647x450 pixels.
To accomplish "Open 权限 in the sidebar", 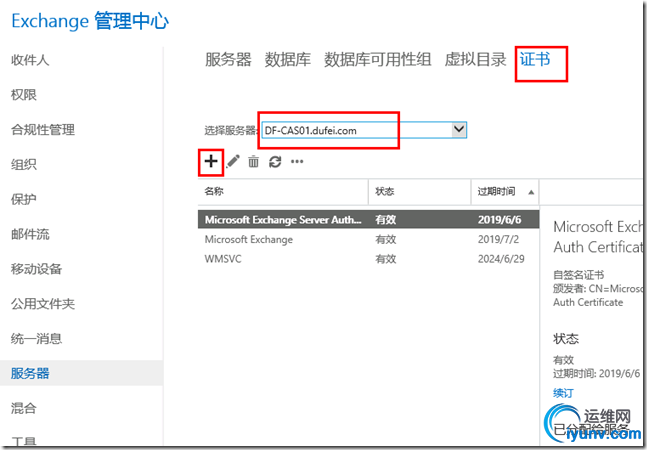I will click(24, 95).
